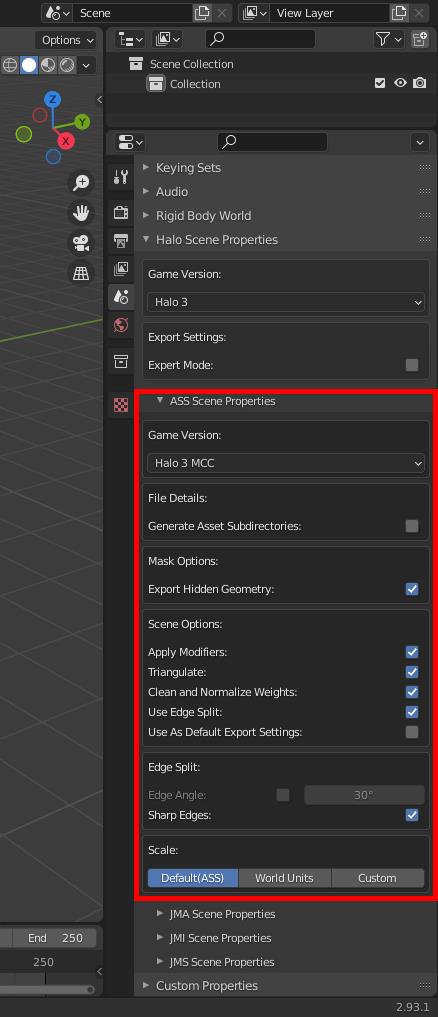438x1017 pixels.
Task: Hide Collection using the eye icon
Action: click(x=400, y=83)
